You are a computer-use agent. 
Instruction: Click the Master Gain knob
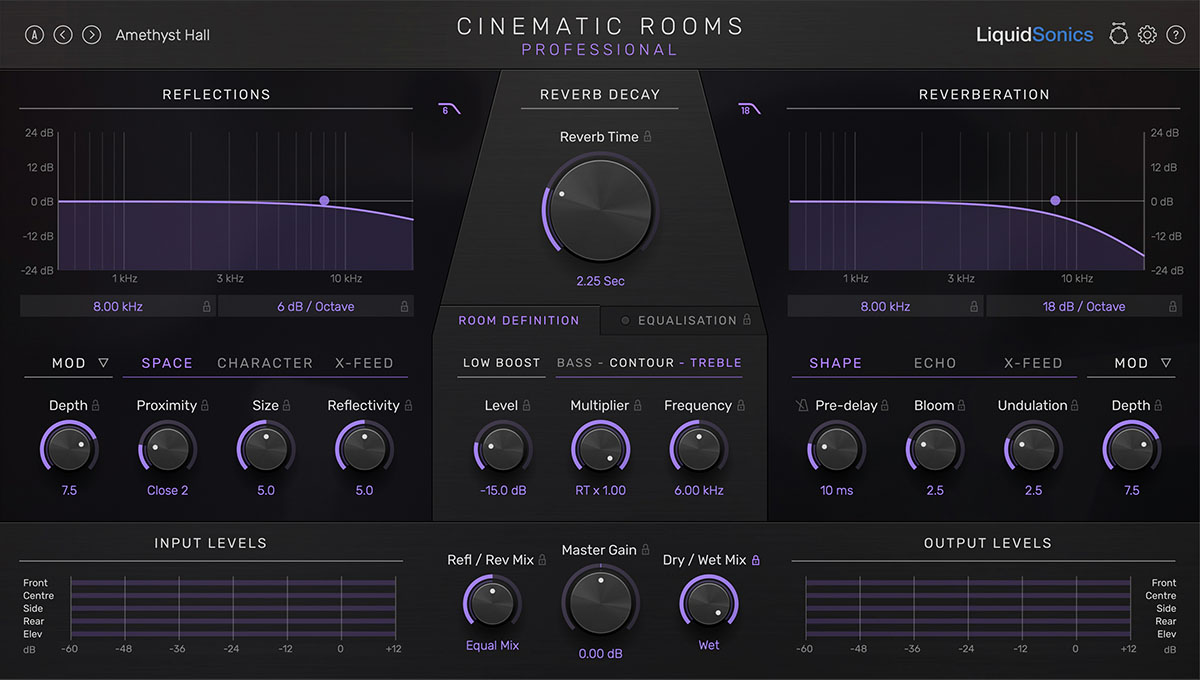tap(601, 604)
